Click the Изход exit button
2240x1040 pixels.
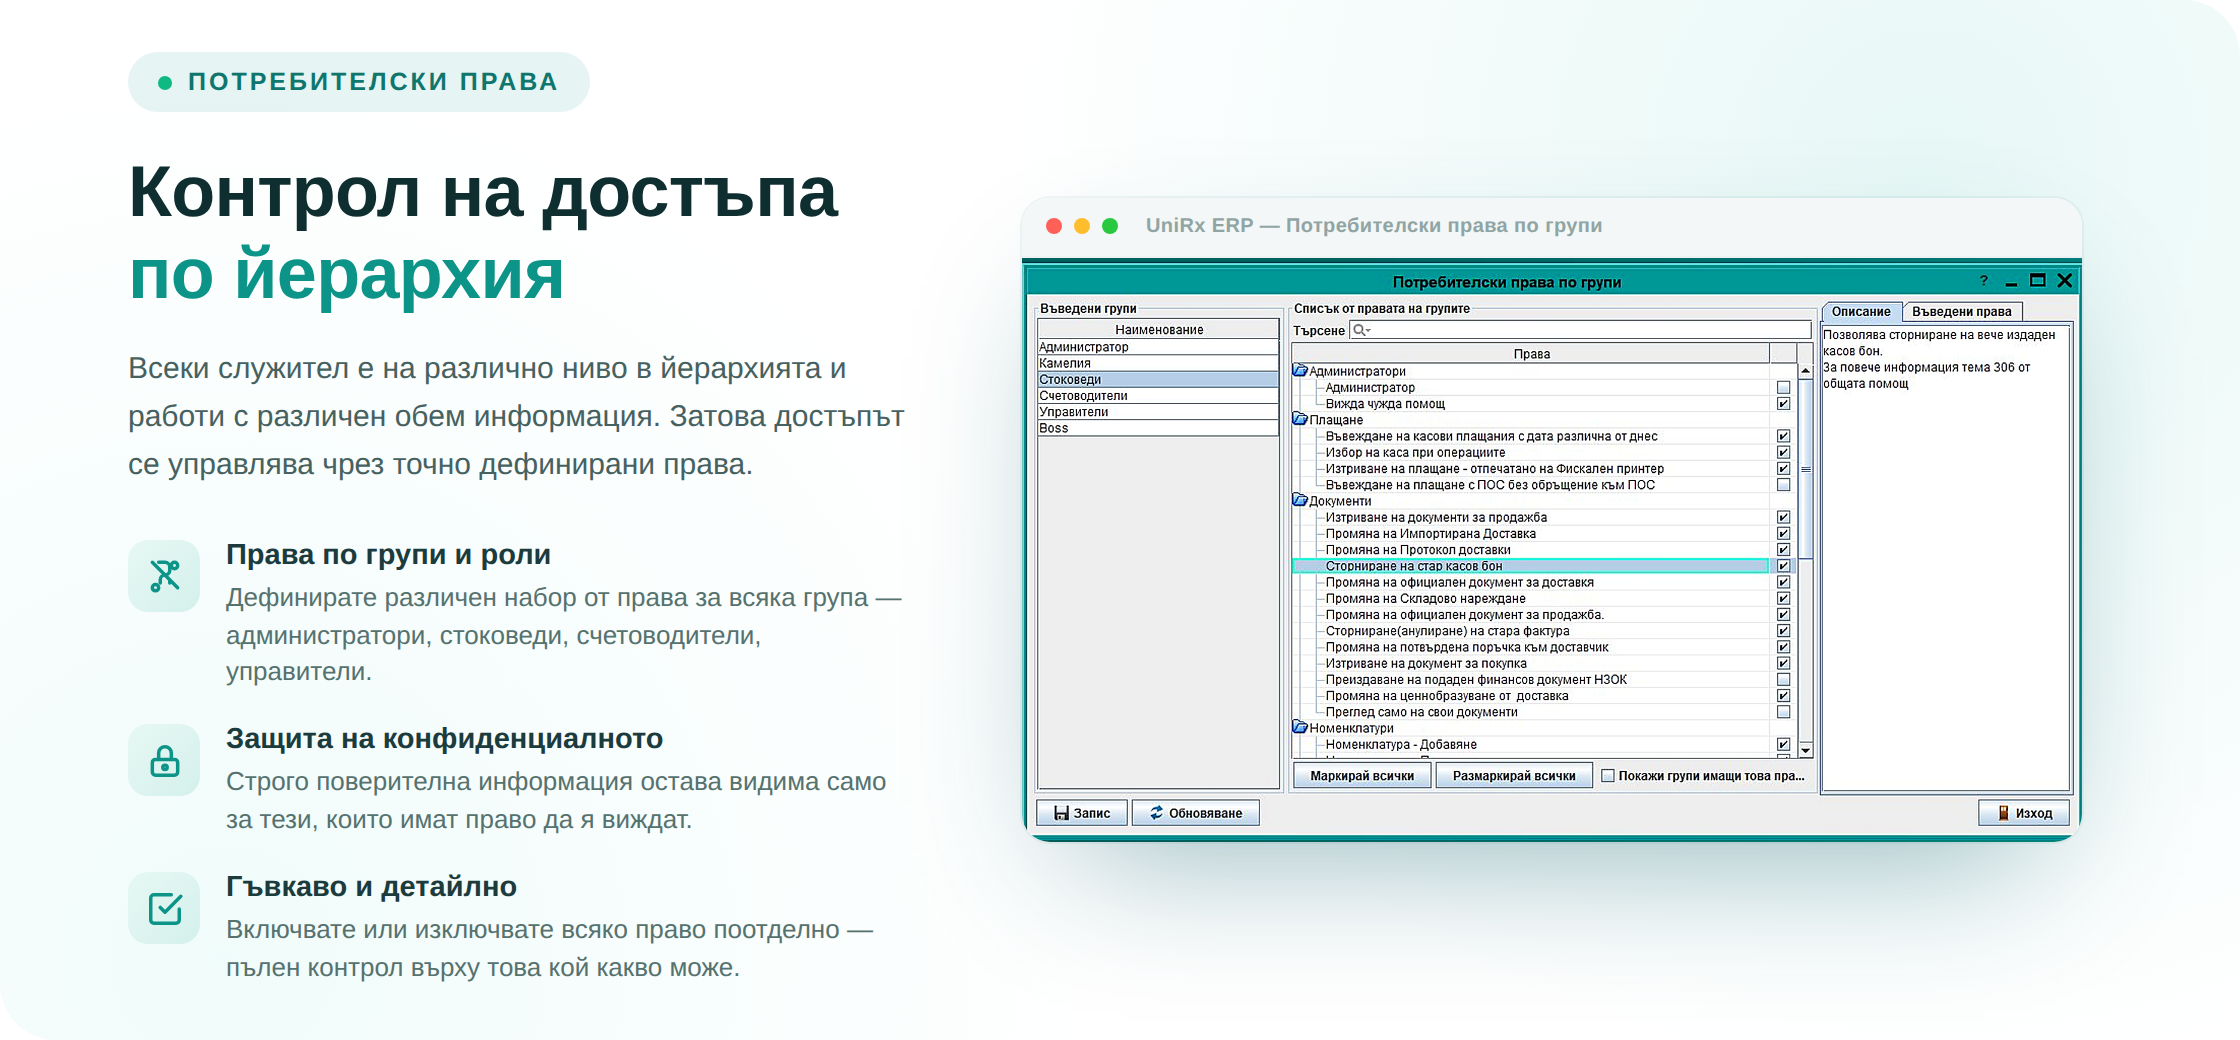coord(2024,813)
